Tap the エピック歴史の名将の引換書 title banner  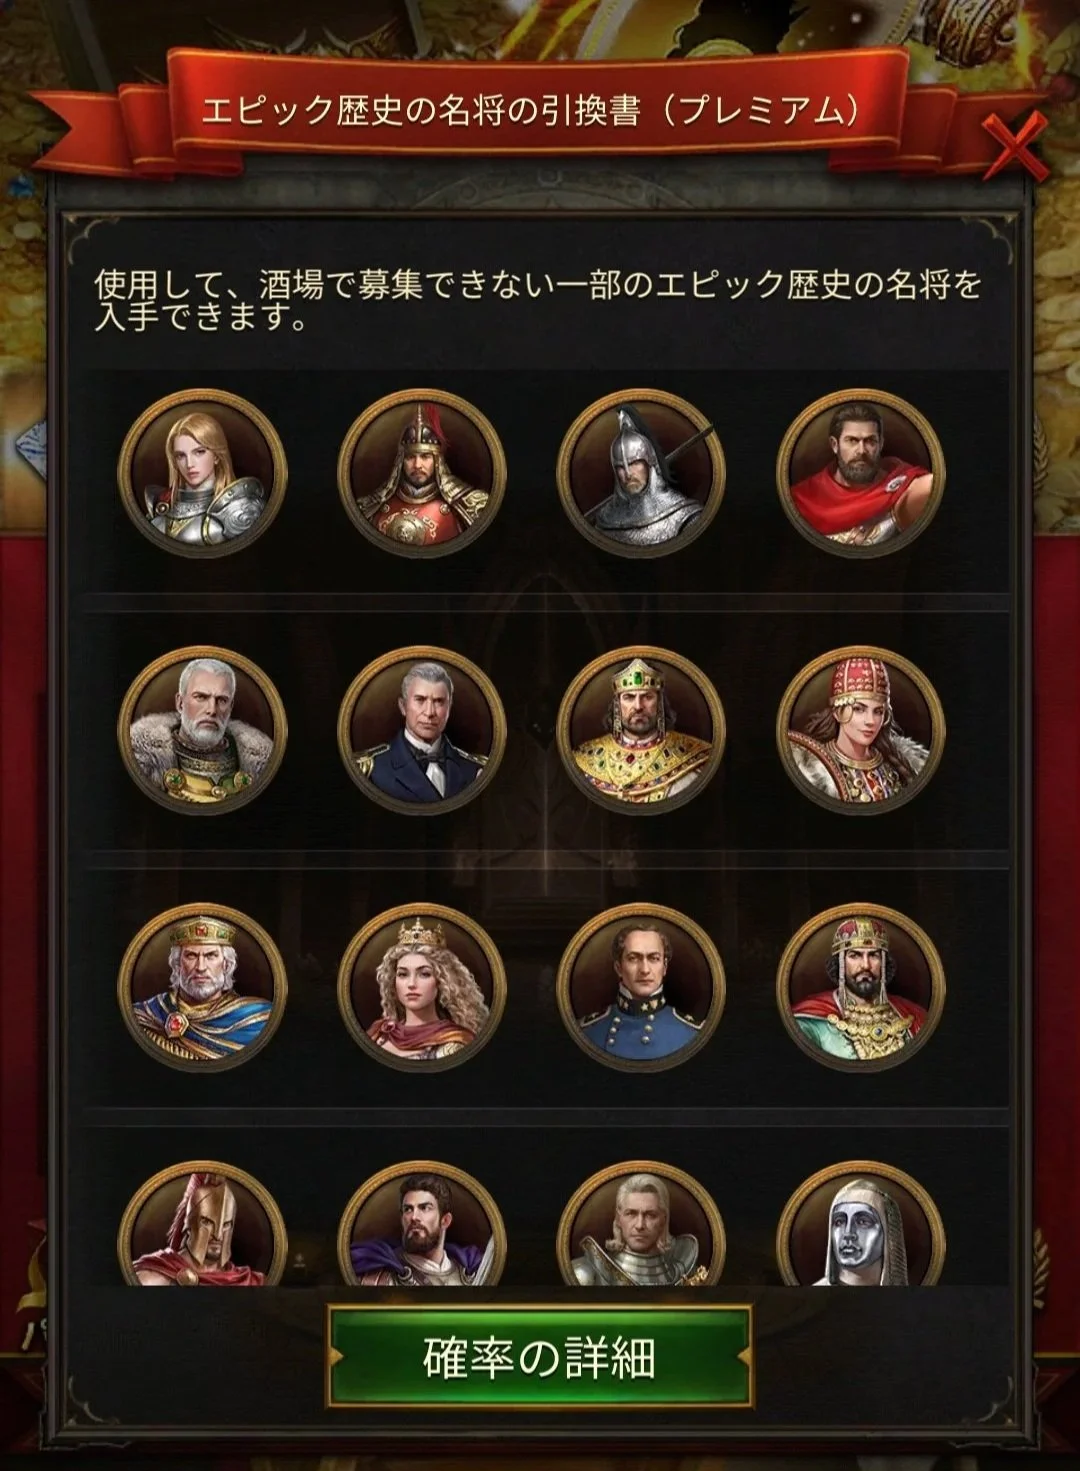click(x=530, y=110)
